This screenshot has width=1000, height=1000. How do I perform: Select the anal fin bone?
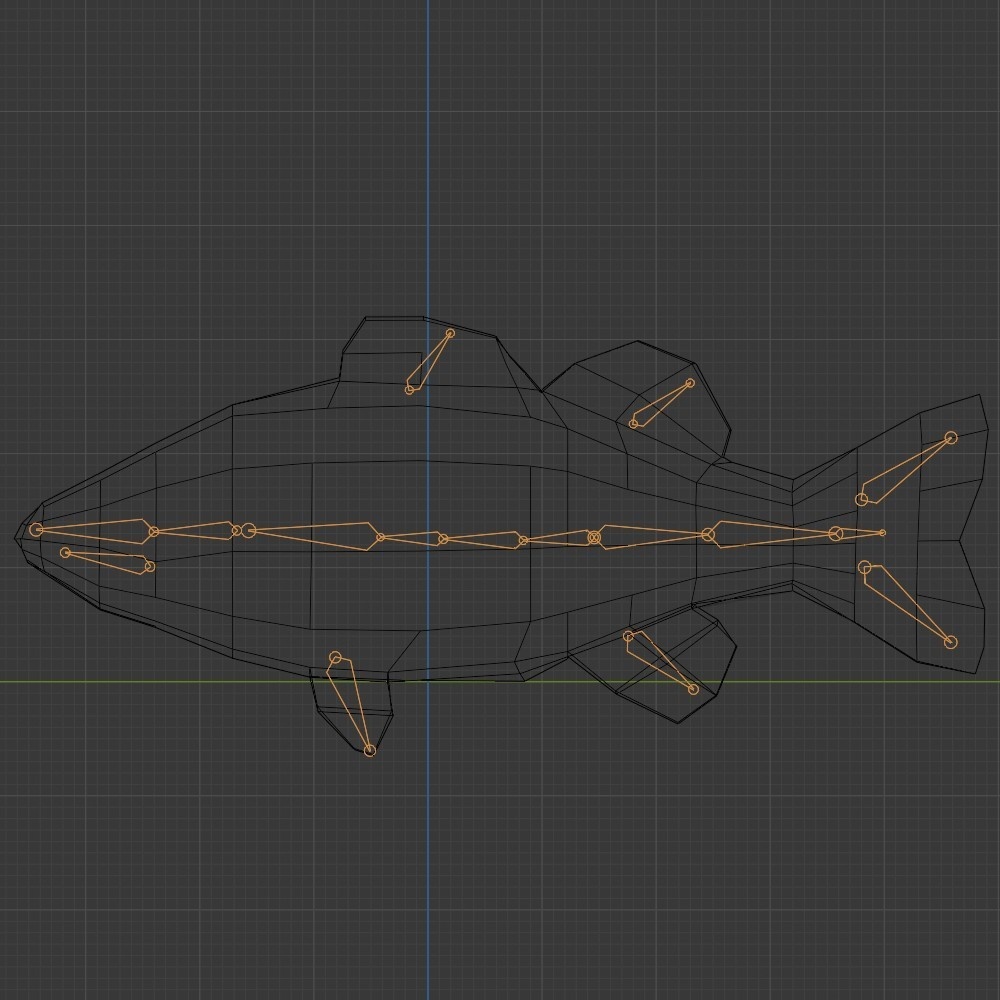tap(660, 660)
